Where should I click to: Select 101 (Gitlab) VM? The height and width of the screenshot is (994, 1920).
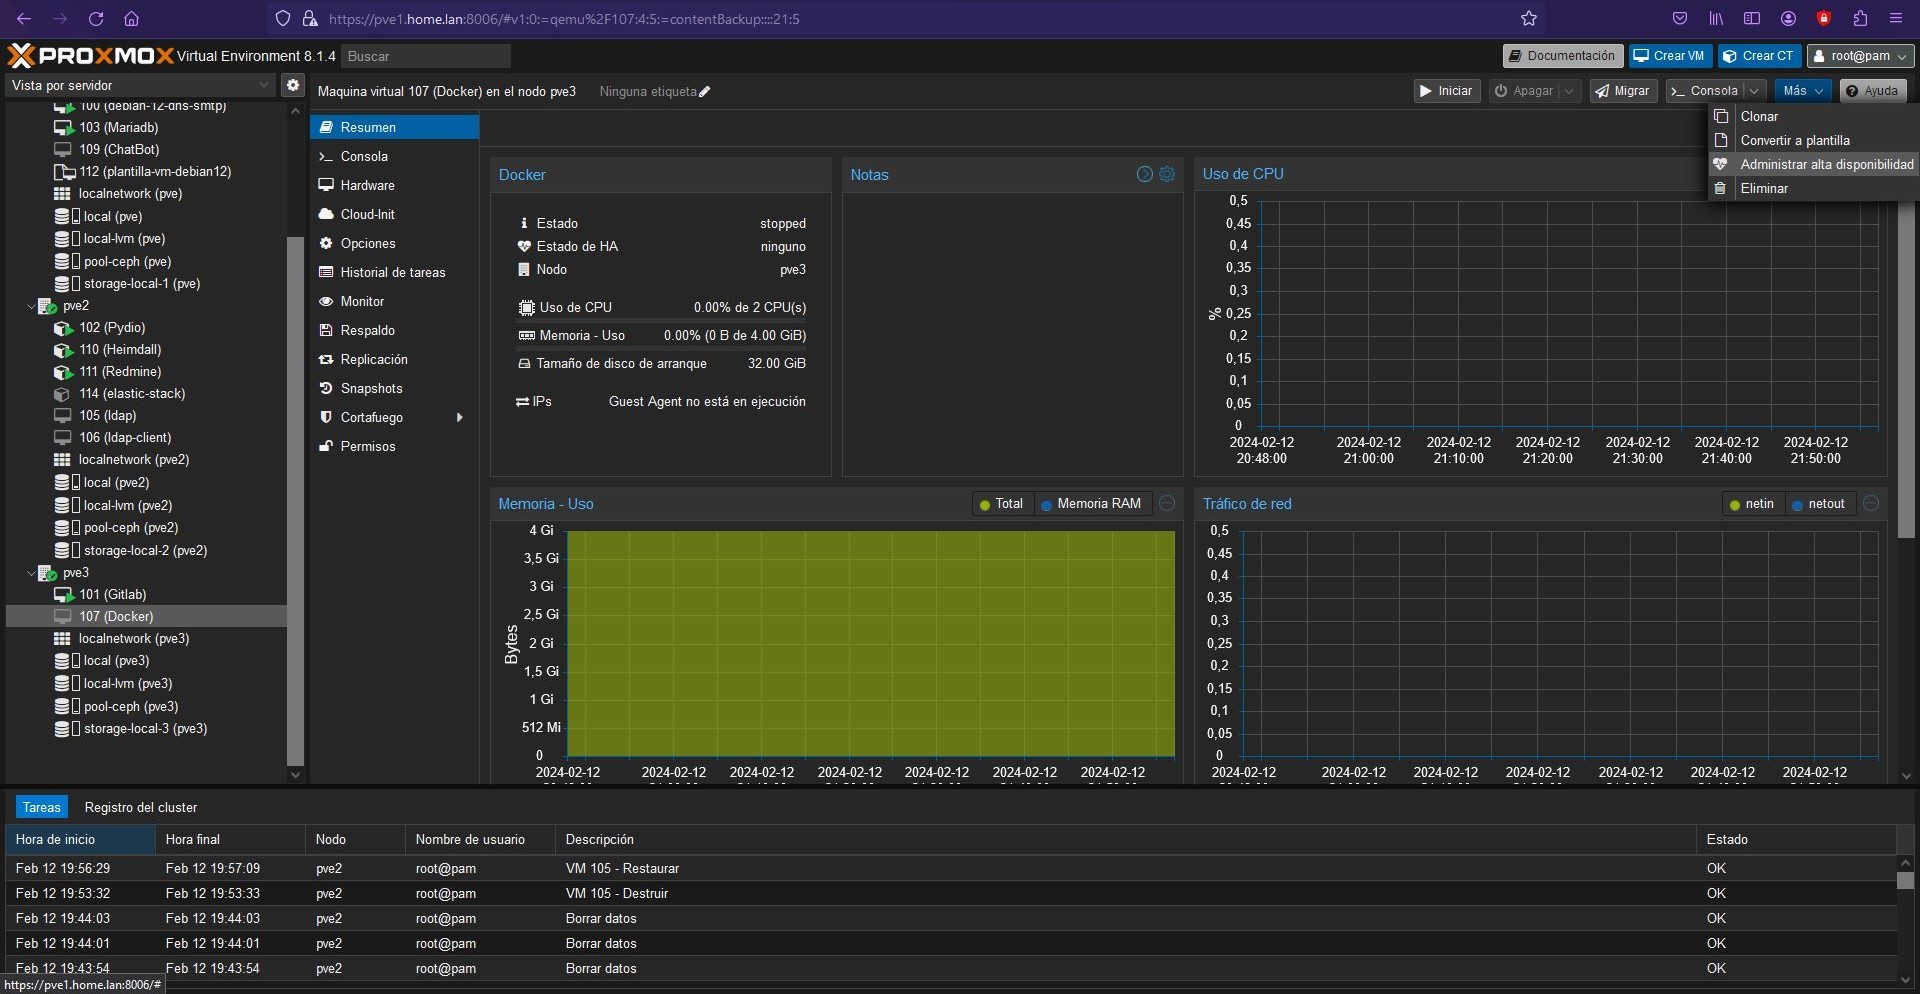click(112, 594)
